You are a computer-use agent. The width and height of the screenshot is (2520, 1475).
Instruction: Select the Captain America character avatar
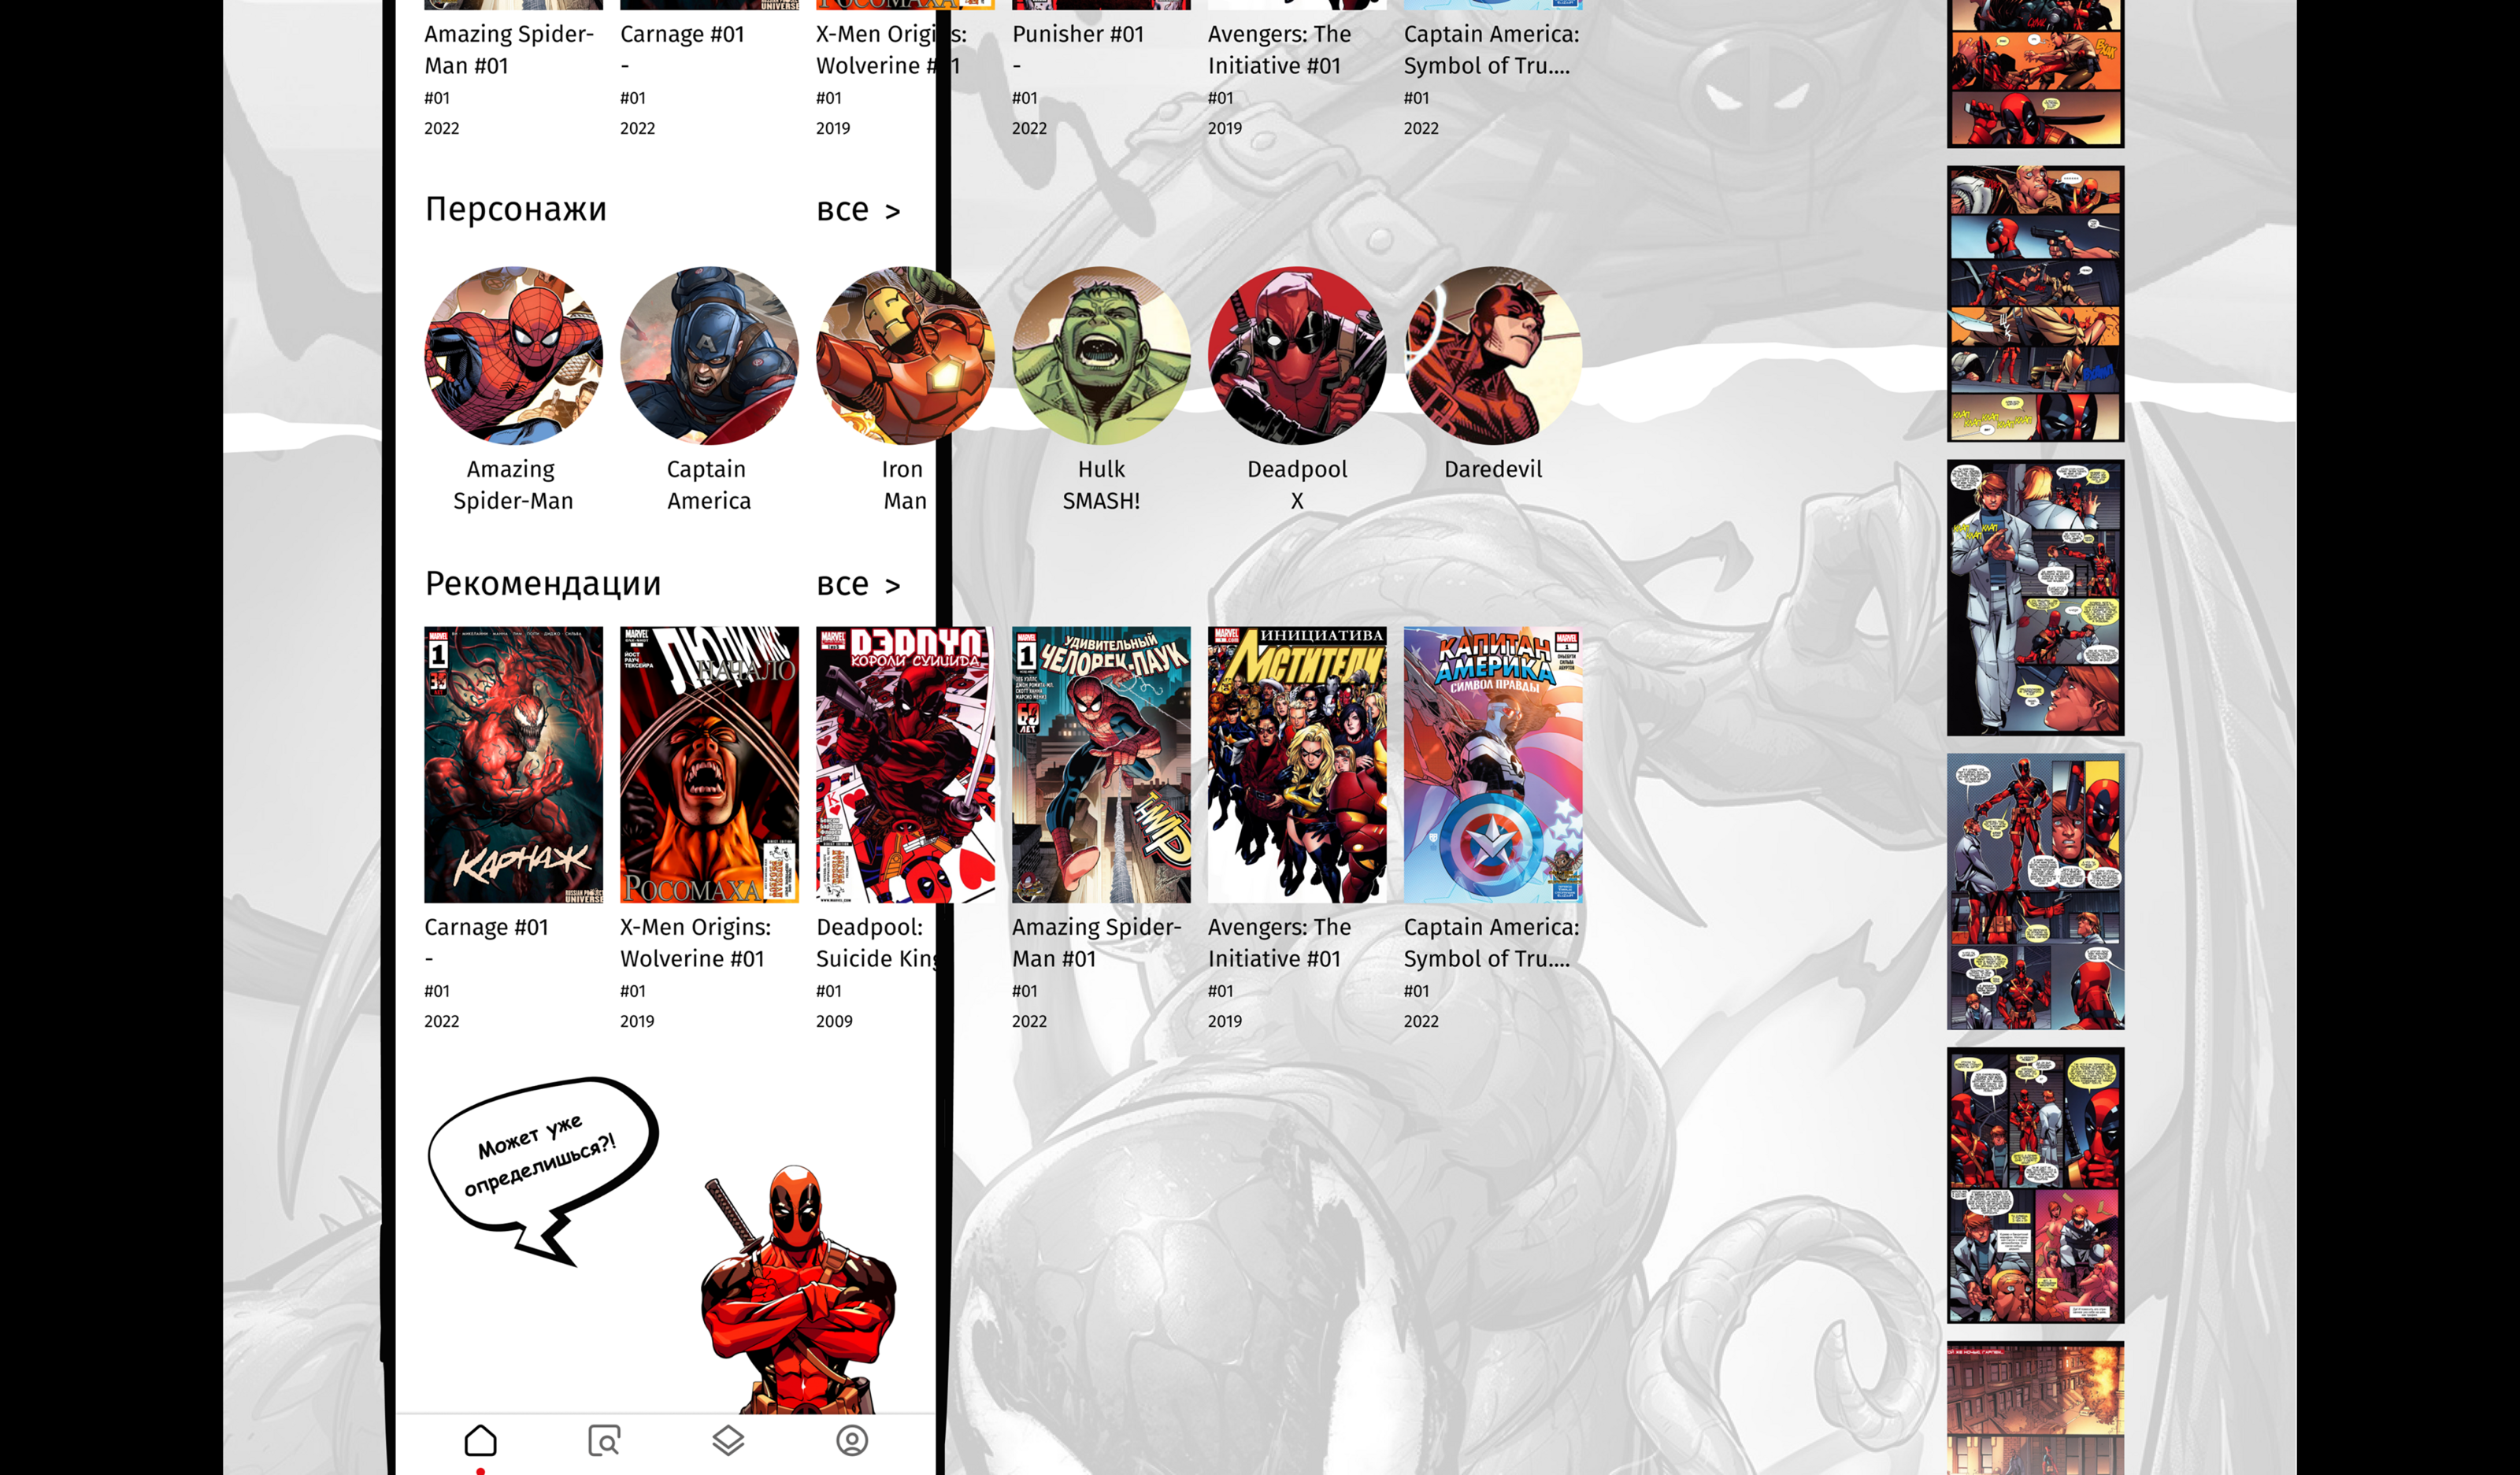709,355
